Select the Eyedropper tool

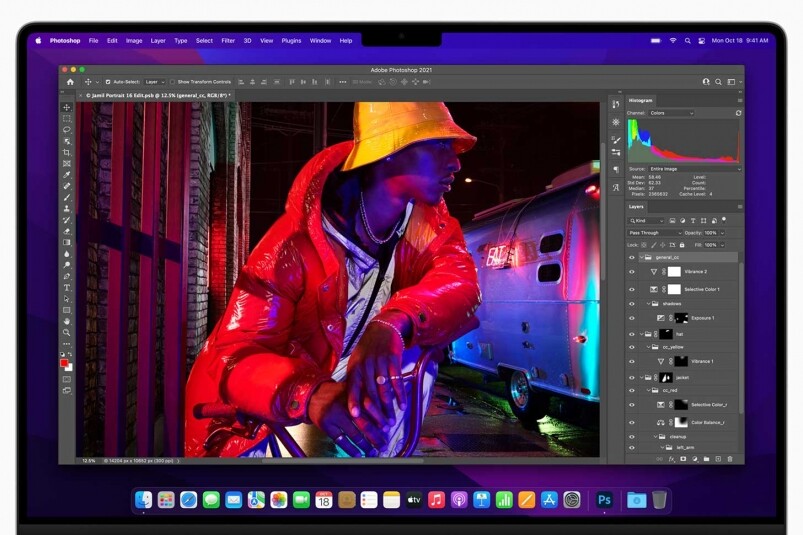[x=67, y=175]
